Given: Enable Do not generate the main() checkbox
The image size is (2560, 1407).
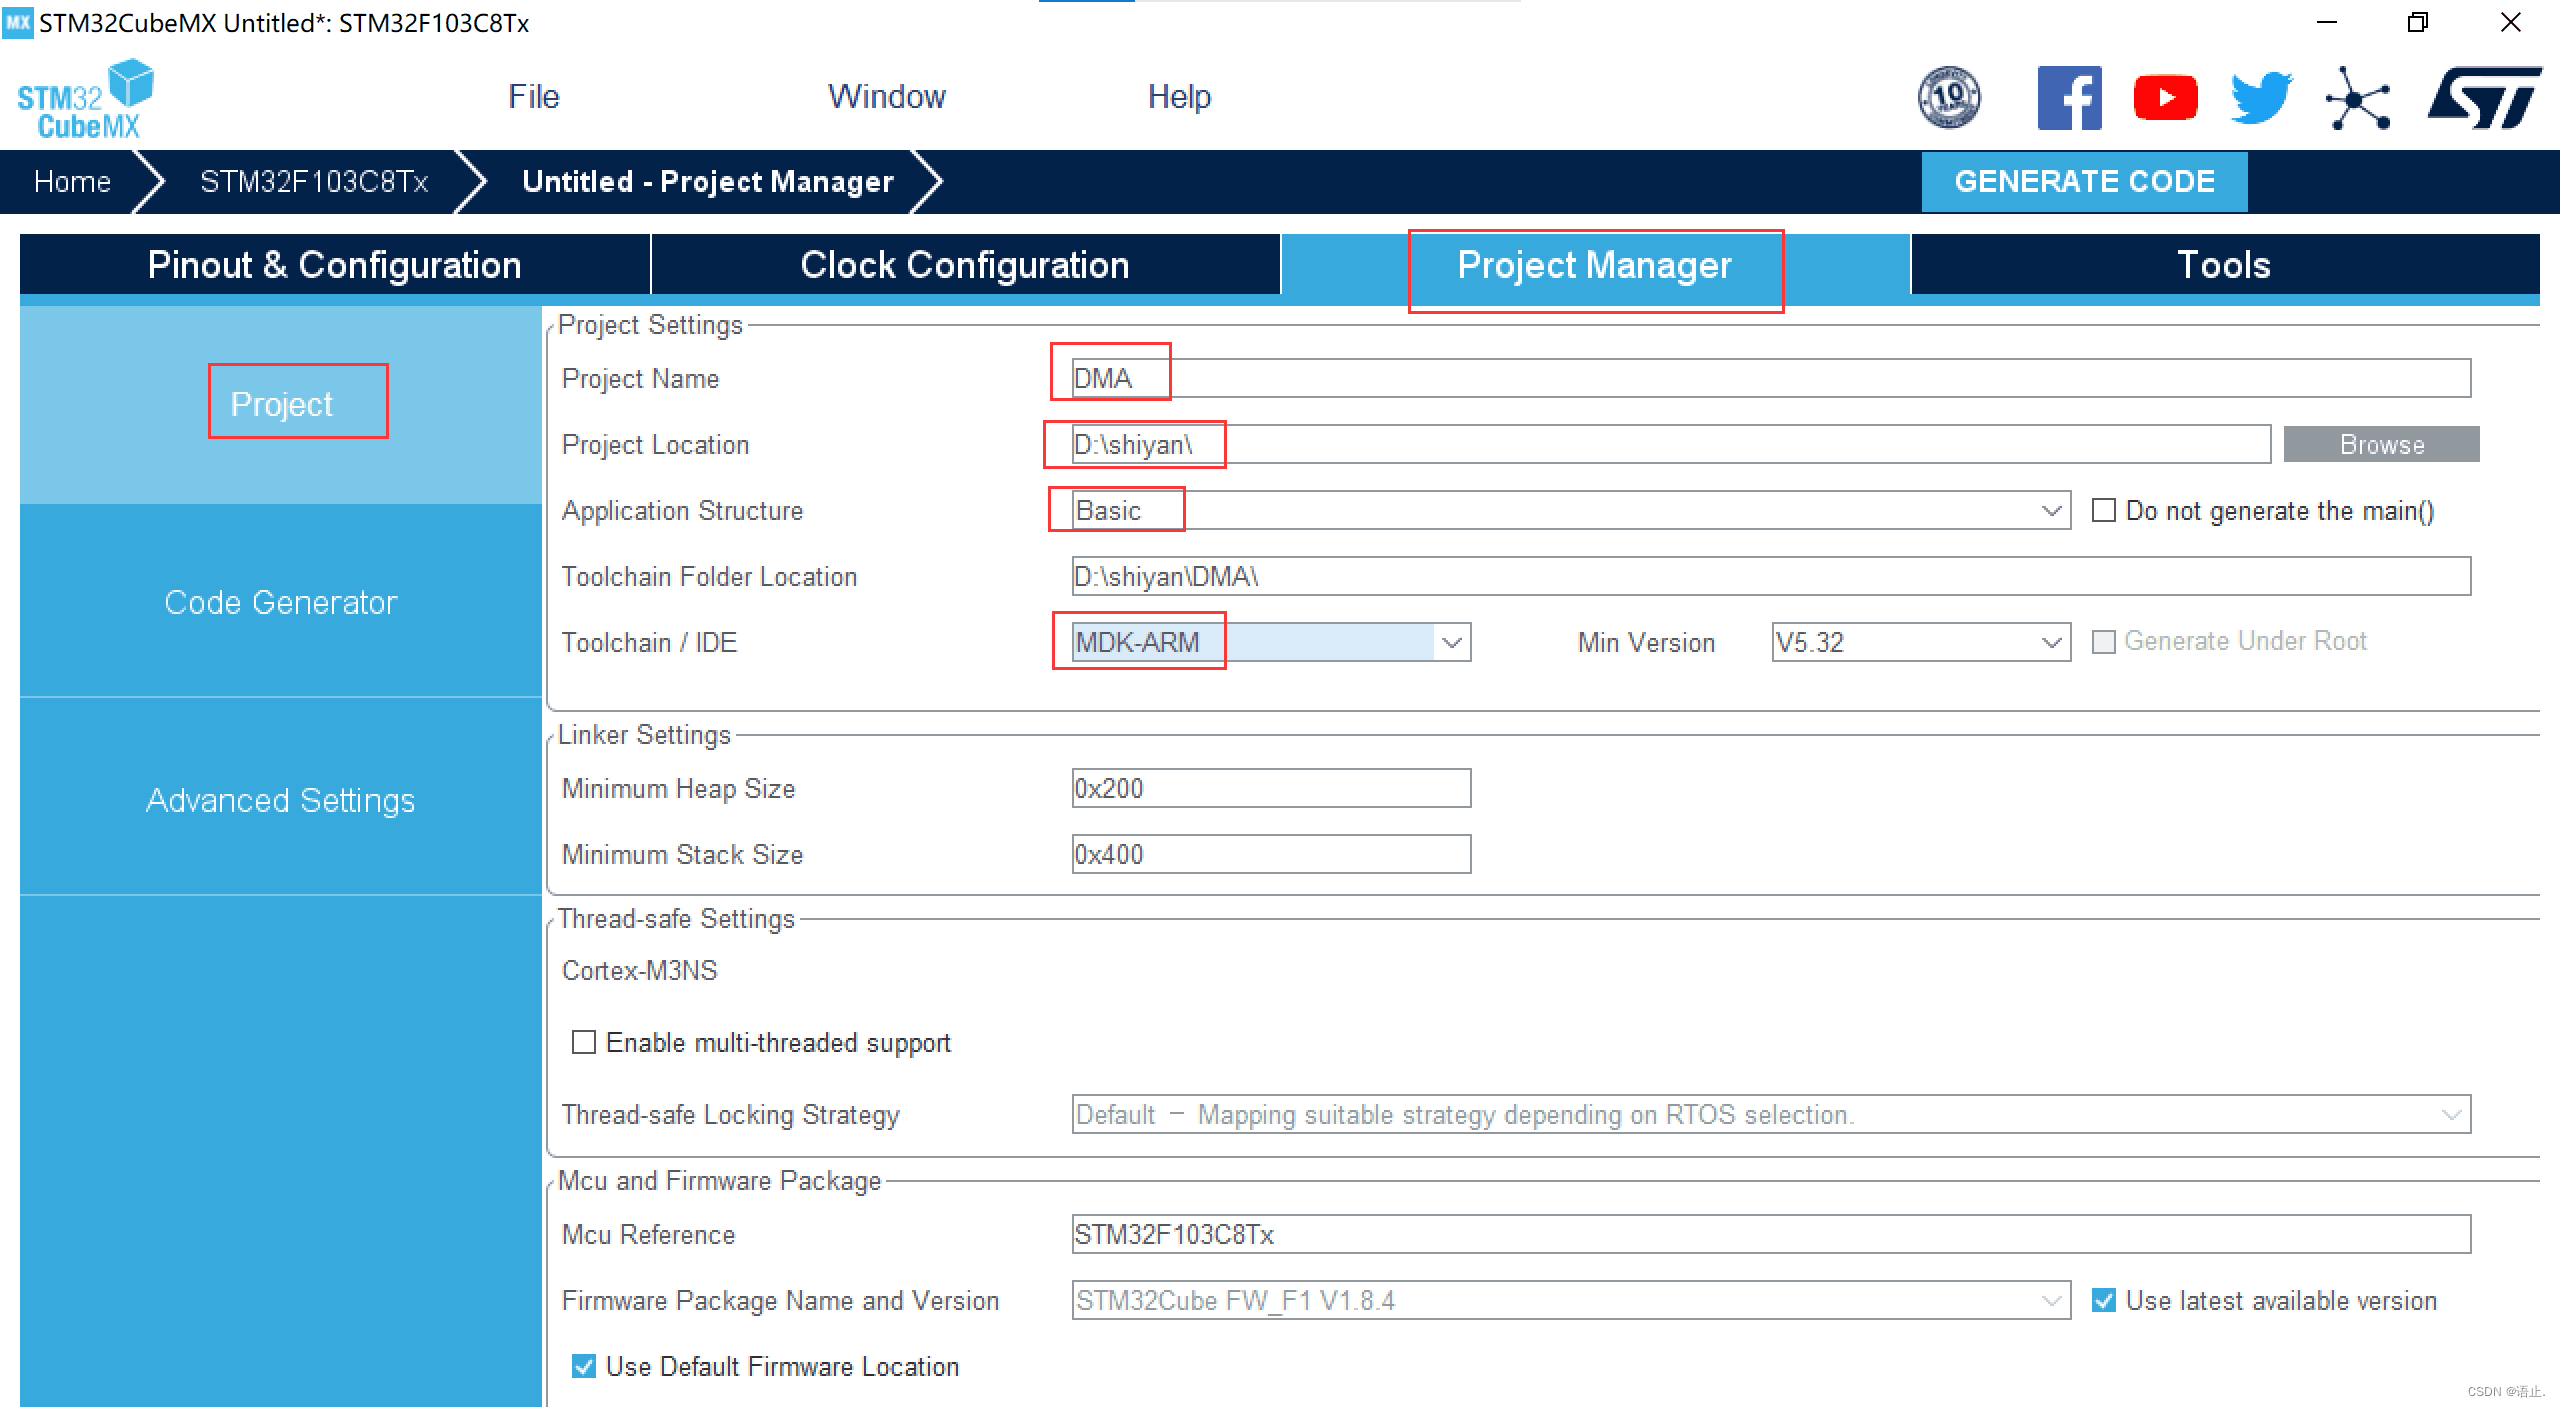Looking at the screenshot, I should pyautogui.click(x=2104, y=511).
